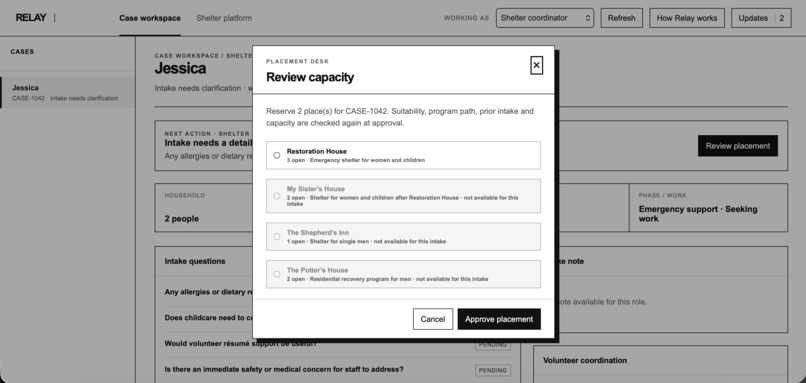
Task: Switch to the Shelter platform tab
Action: pyautogui.click(x=224, y=18)
